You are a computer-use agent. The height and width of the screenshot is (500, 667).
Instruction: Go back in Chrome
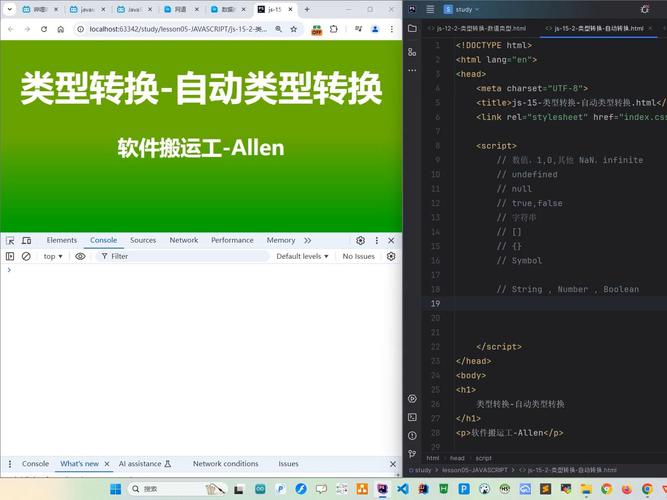click(11, 29)
